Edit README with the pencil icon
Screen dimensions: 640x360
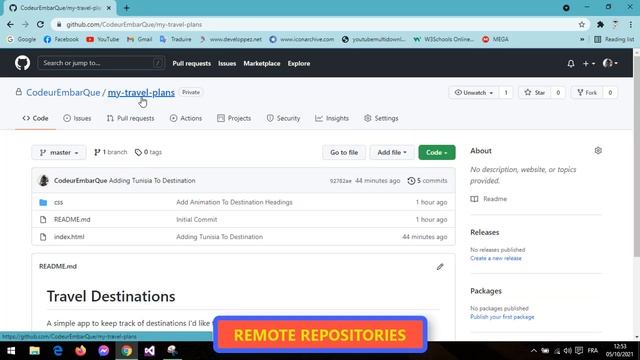(440, 267)
